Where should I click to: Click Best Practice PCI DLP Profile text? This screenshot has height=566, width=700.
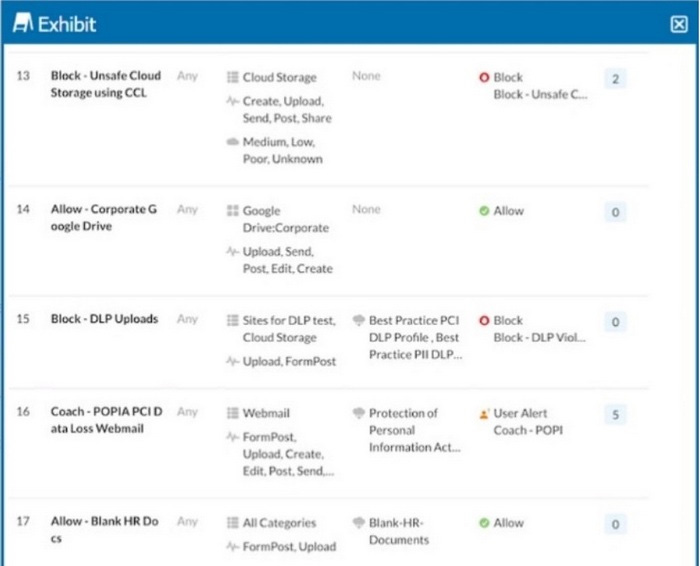pyautogui.click(x=415, y=337)
